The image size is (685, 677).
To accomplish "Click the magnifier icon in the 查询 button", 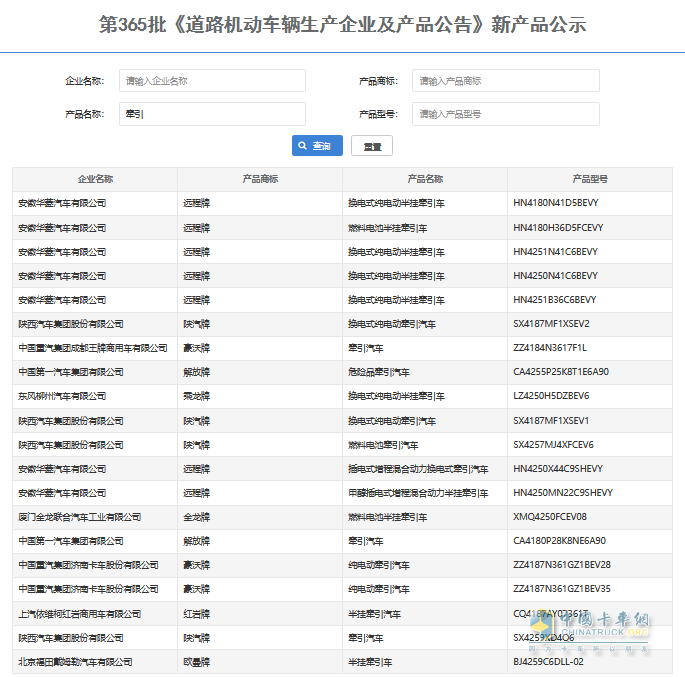I will point(304,146).
